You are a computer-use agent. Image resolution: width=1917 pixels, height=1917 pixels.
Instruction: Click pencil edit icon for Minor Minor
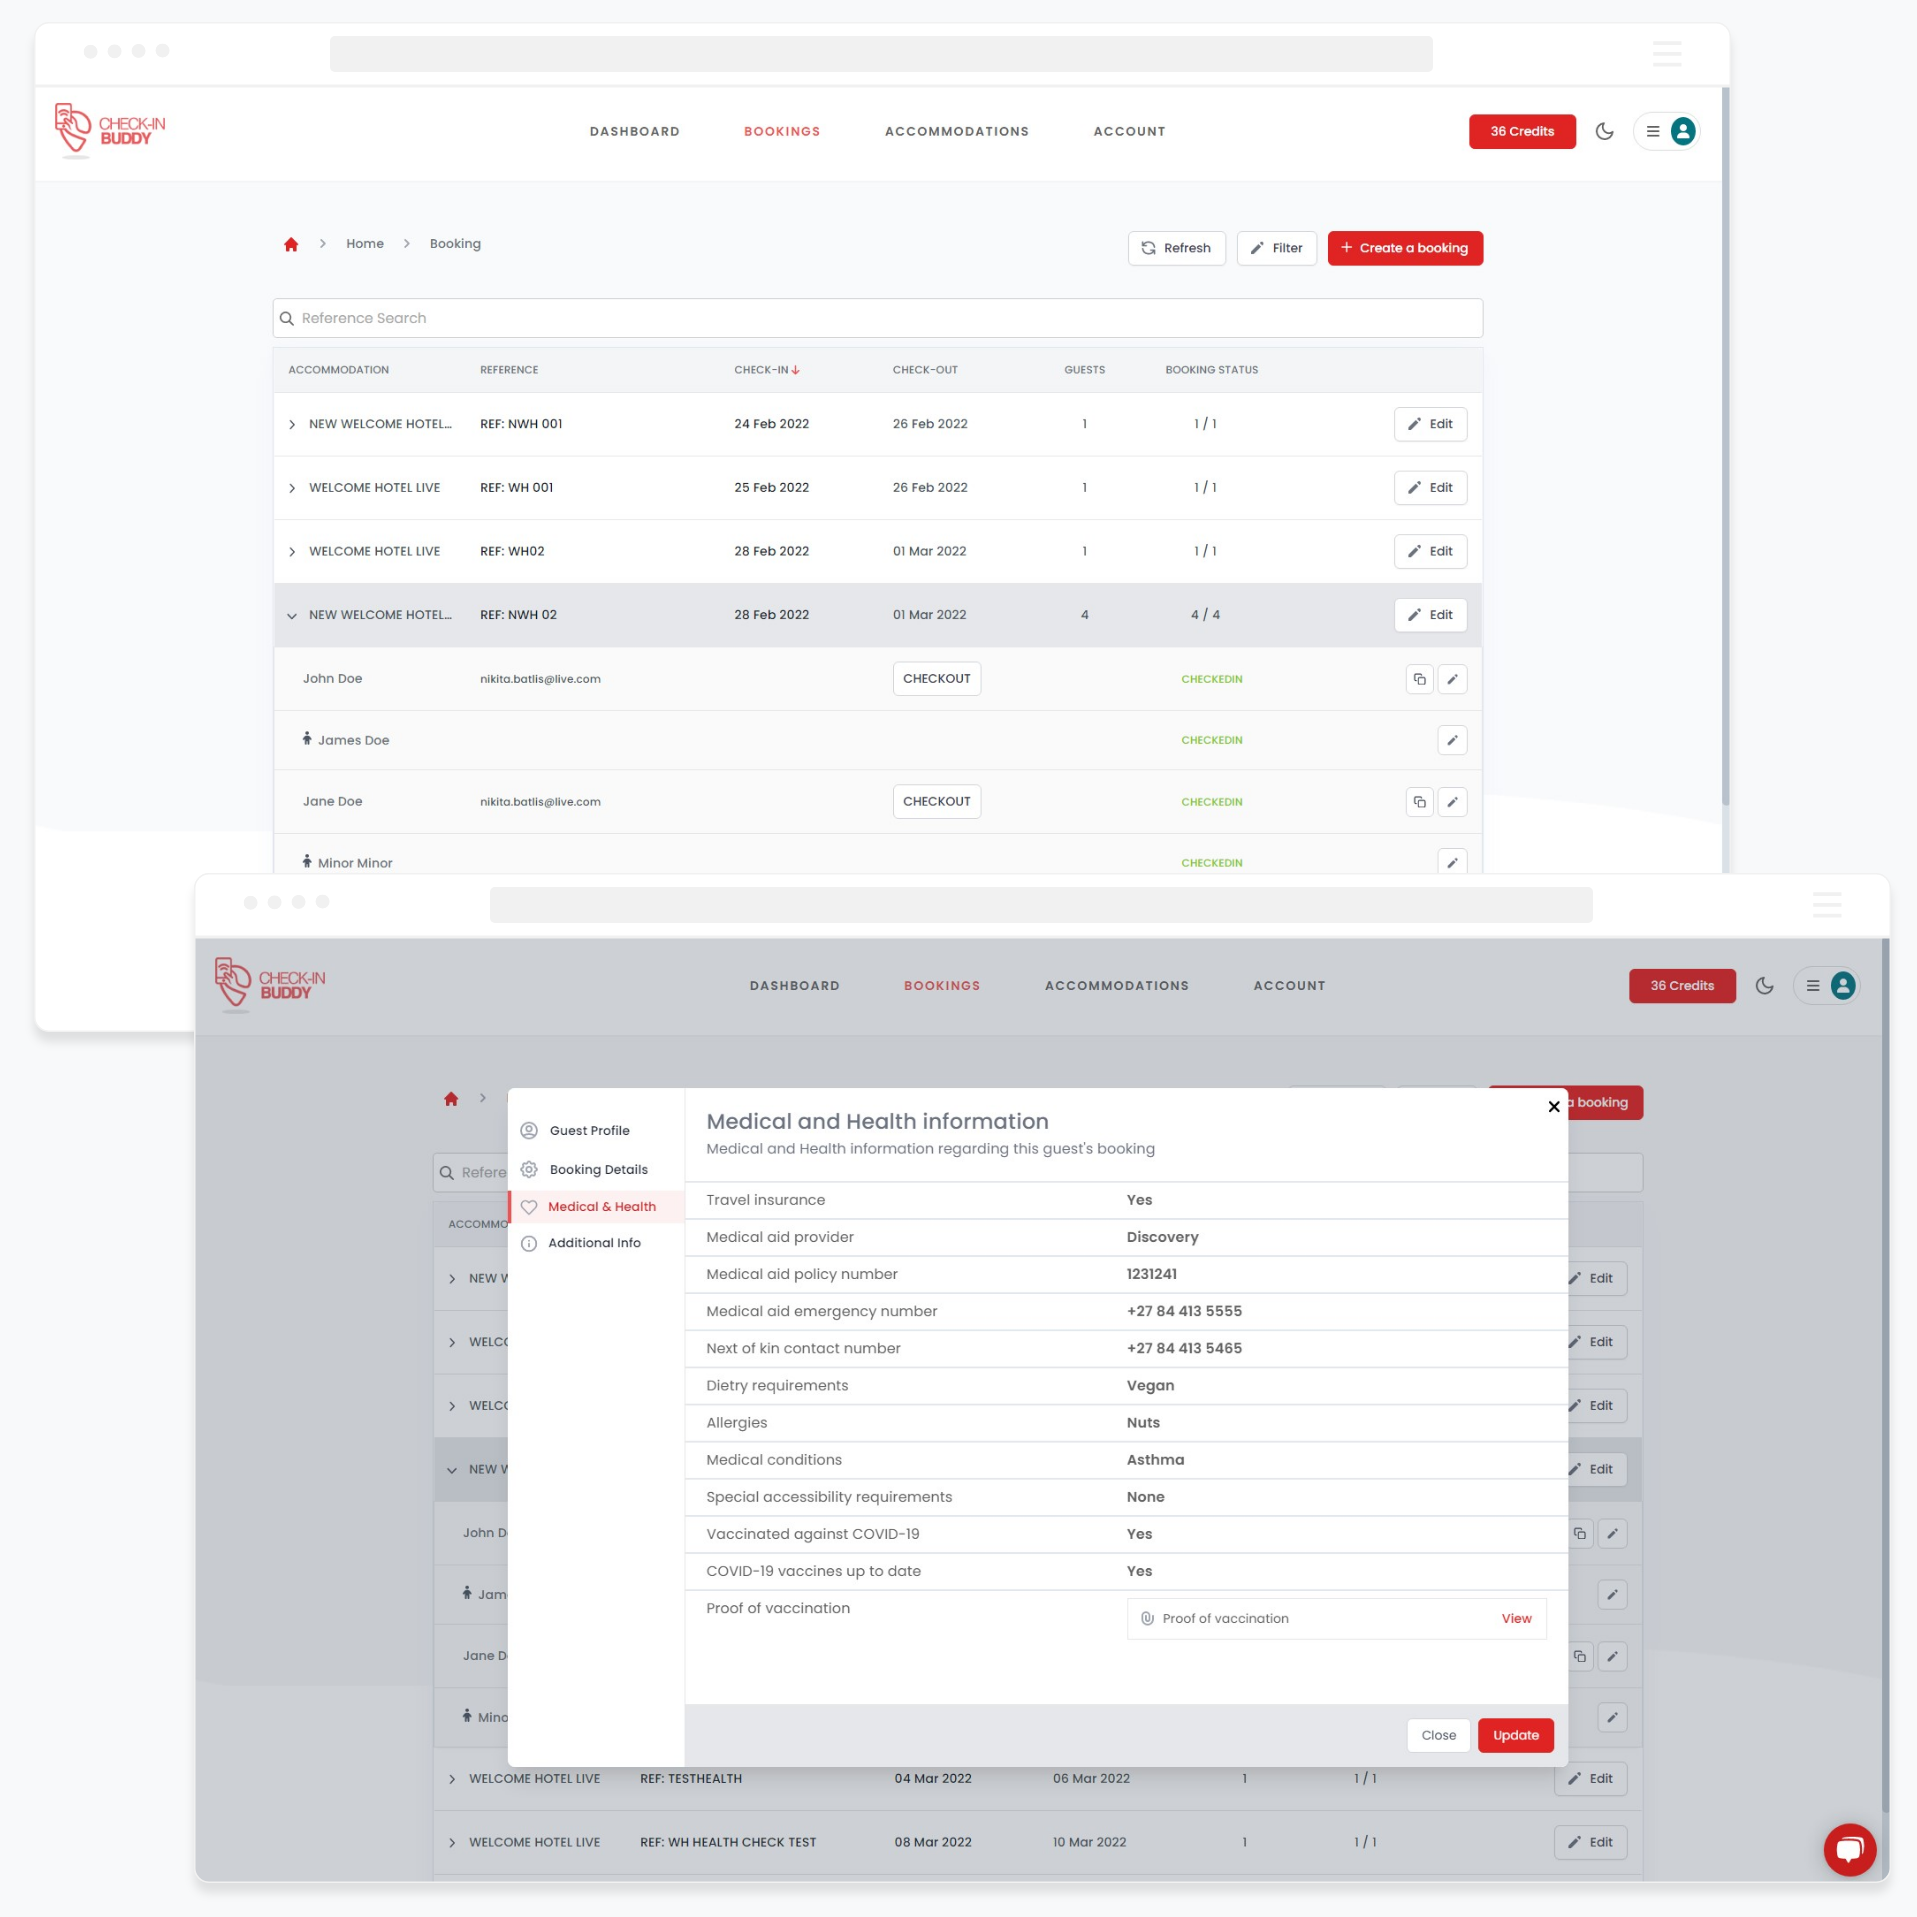(x=1452, y=862)
